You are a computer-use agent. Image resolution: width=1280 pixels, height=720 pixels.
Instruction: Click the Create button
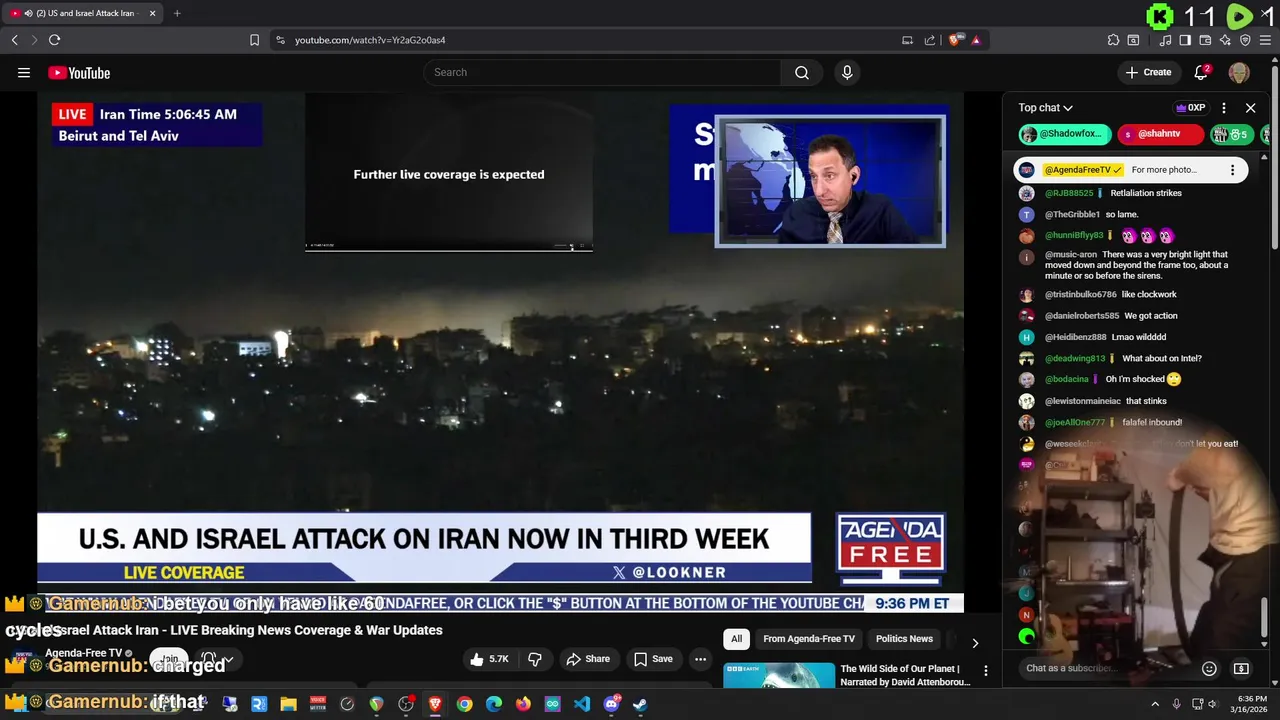(x=1148, y=72)
